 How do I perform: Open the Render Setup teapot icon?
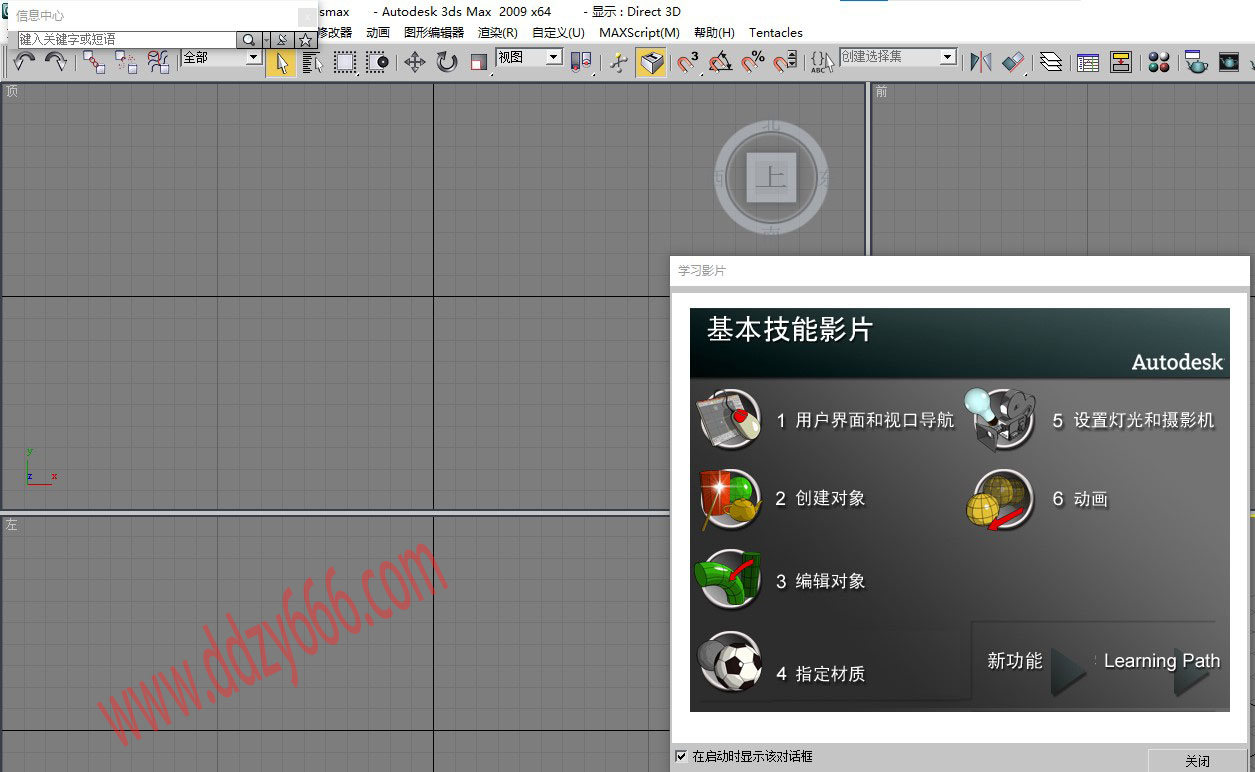coord(1196,62)
